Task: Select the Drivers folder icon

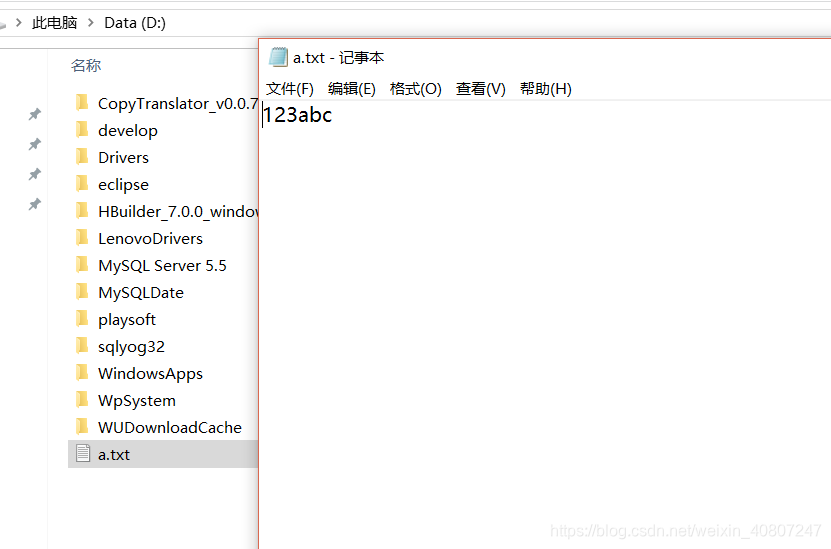Action: tap(82, 156)
